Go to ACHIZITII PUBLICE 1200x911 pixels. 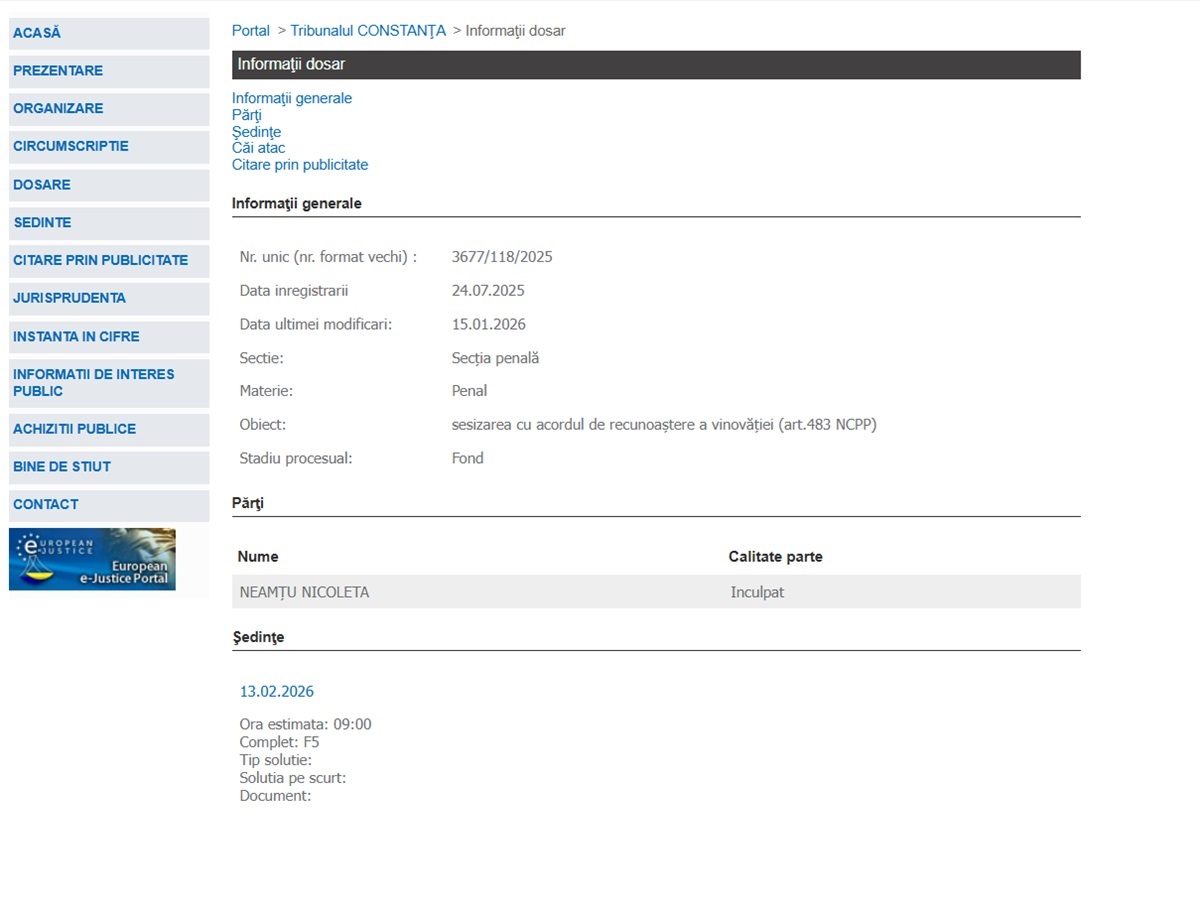pyautogui.click(x=109, y=429)
